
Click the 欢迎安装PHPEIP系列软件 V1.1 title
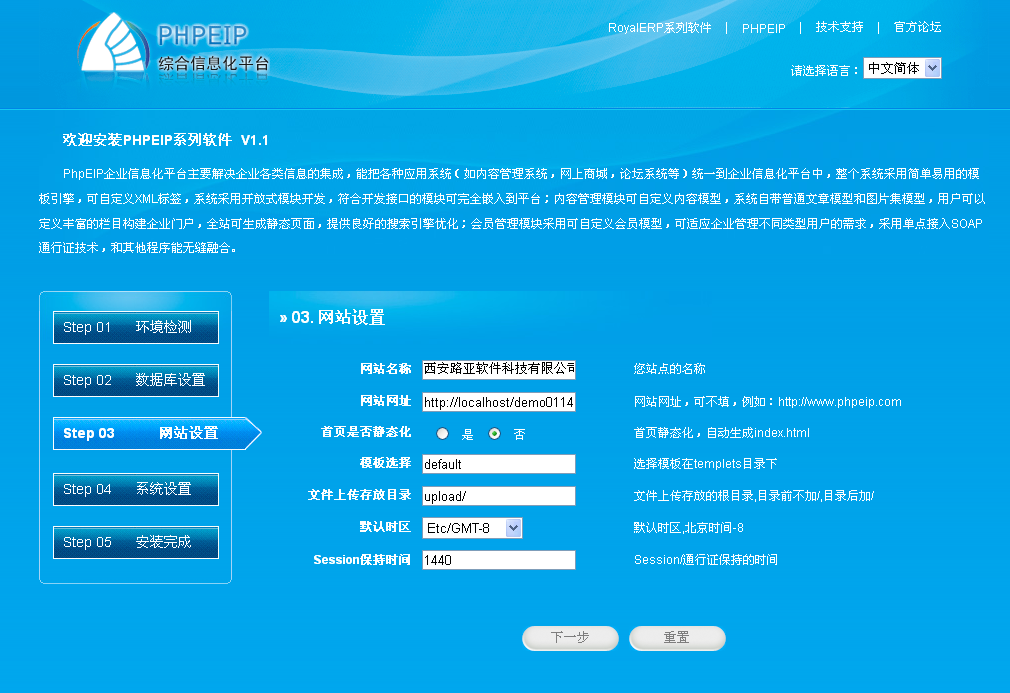tap(166, 140)
